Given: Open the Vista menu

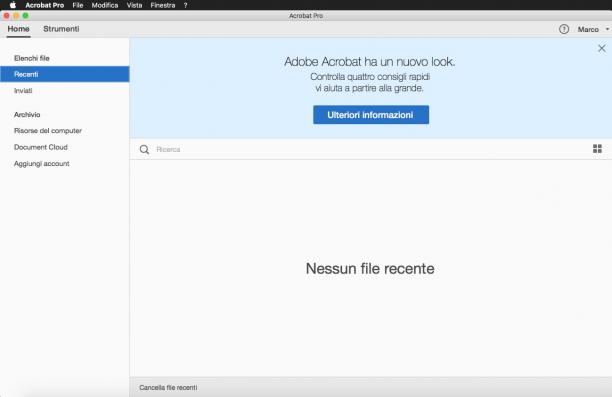Looking at the screenshot, I should [134, 5].
